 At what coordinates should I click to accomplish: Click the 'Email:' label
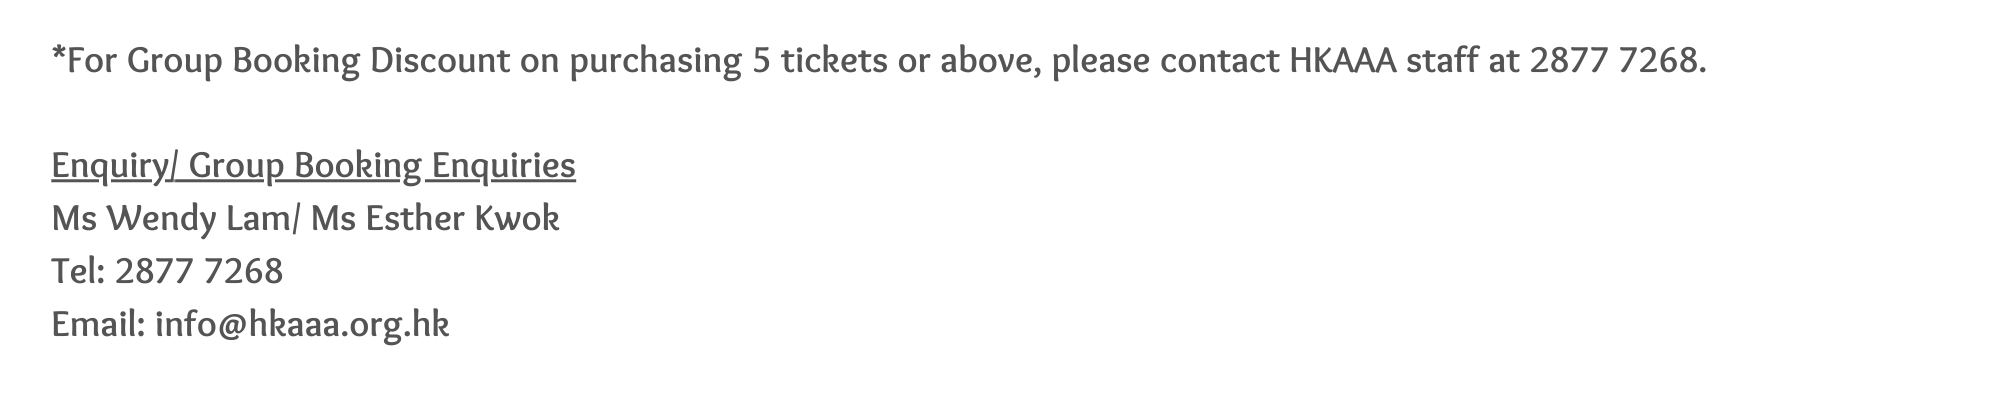pyautogui.click(x=99, y=324)
